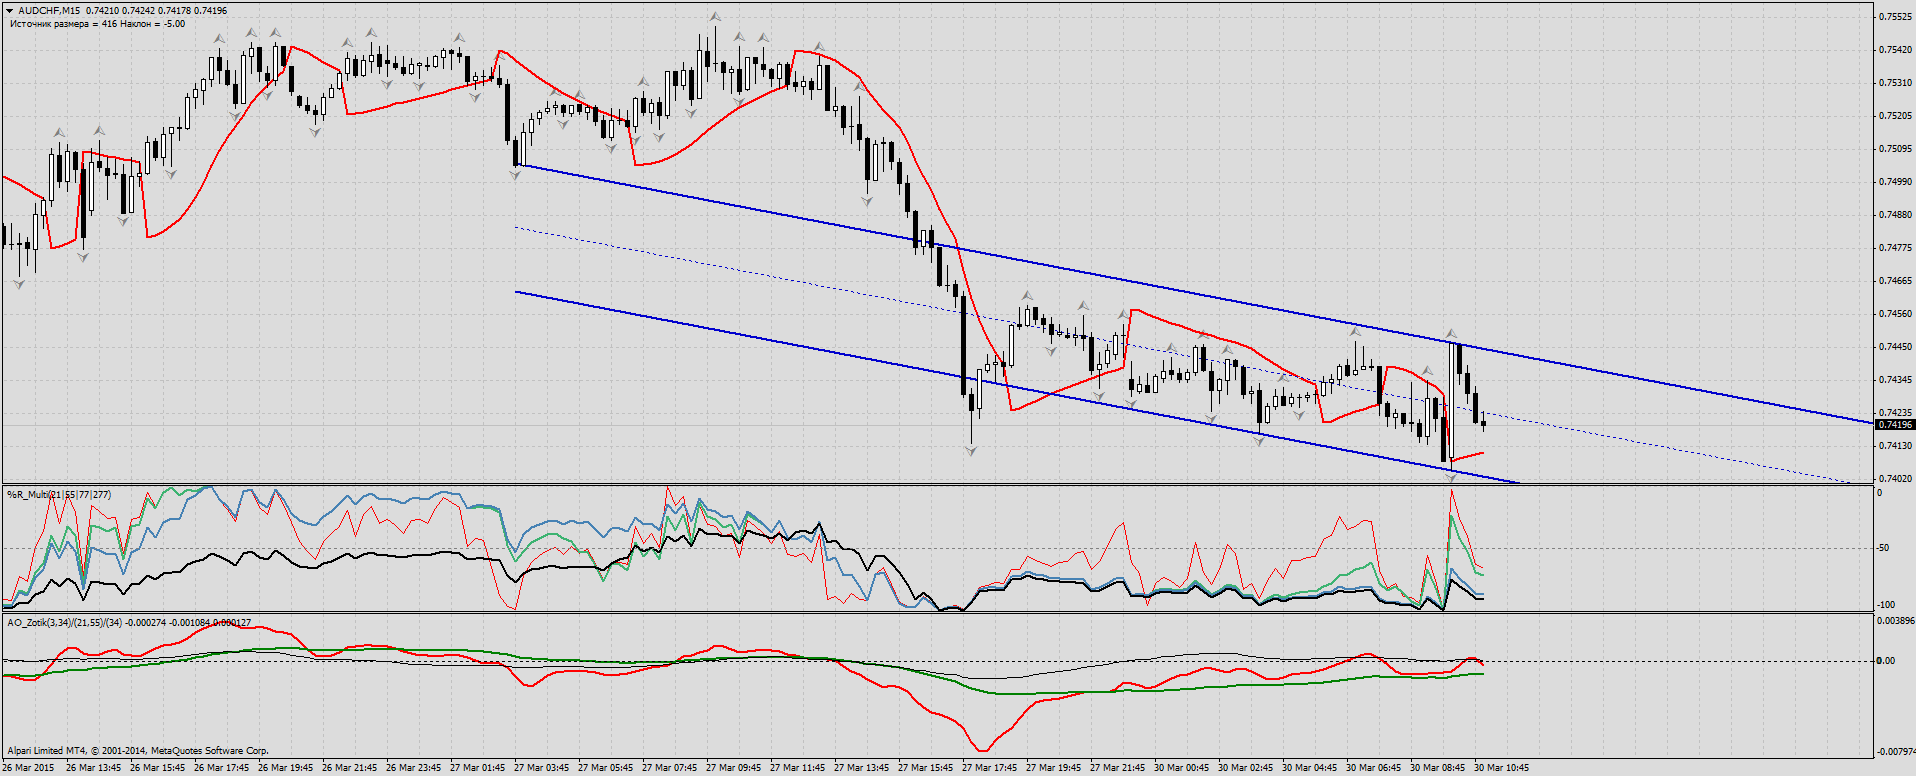This screenshot has width=1916, height=776.
Task: Click the 27 Mar 17:45 time label
Action: [990, 768]
